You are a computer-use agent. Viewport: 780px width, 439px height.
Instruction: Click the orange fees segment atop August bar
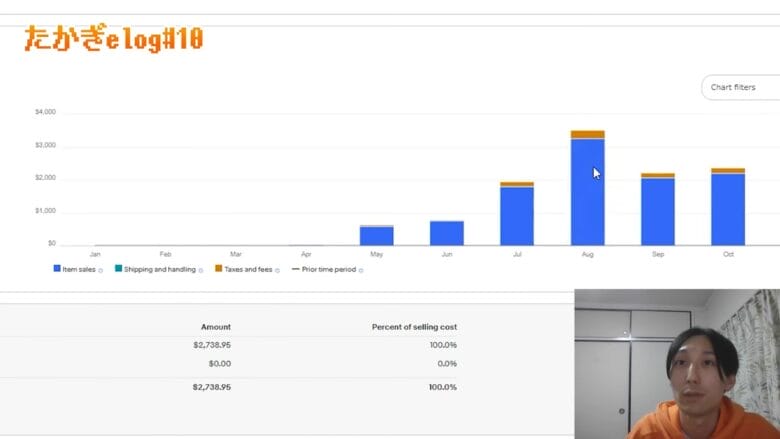pyautogui.click(x=587, y=134)
